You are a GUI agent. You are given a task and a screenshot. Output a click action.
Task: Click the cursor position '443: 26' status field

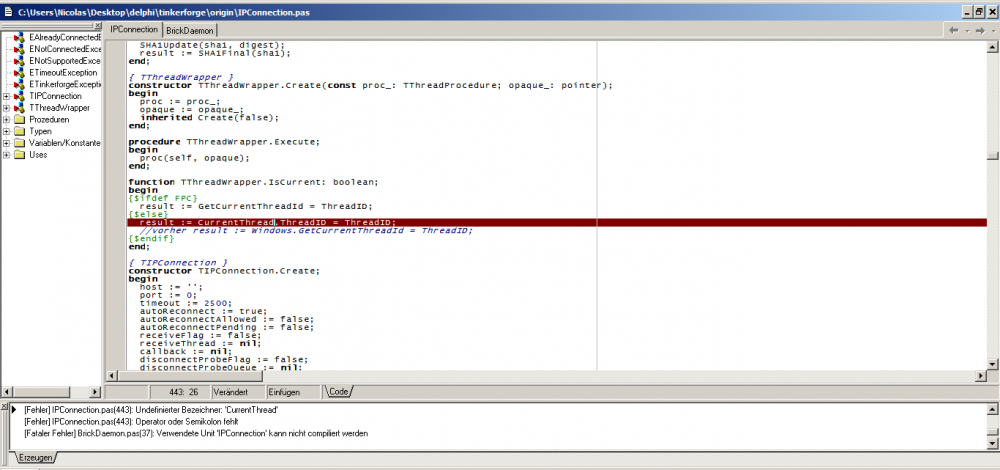[x=180, y=392]
